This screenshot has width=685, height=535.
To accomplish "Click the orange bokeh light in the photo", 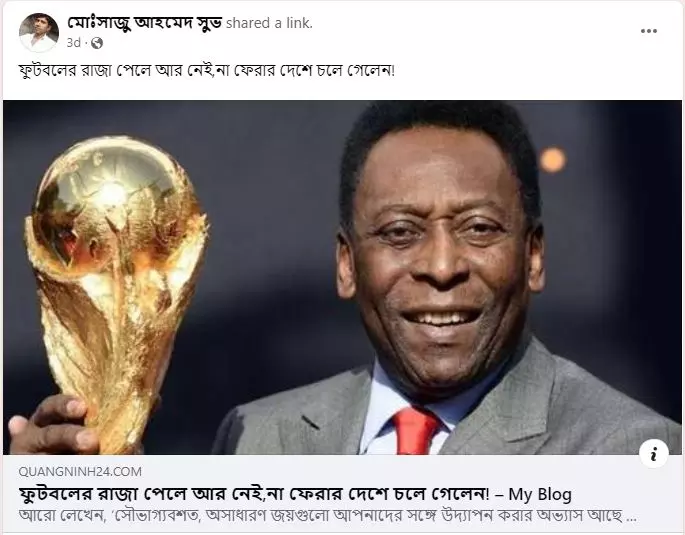I will pyautogui.click(x=553, y=159).
